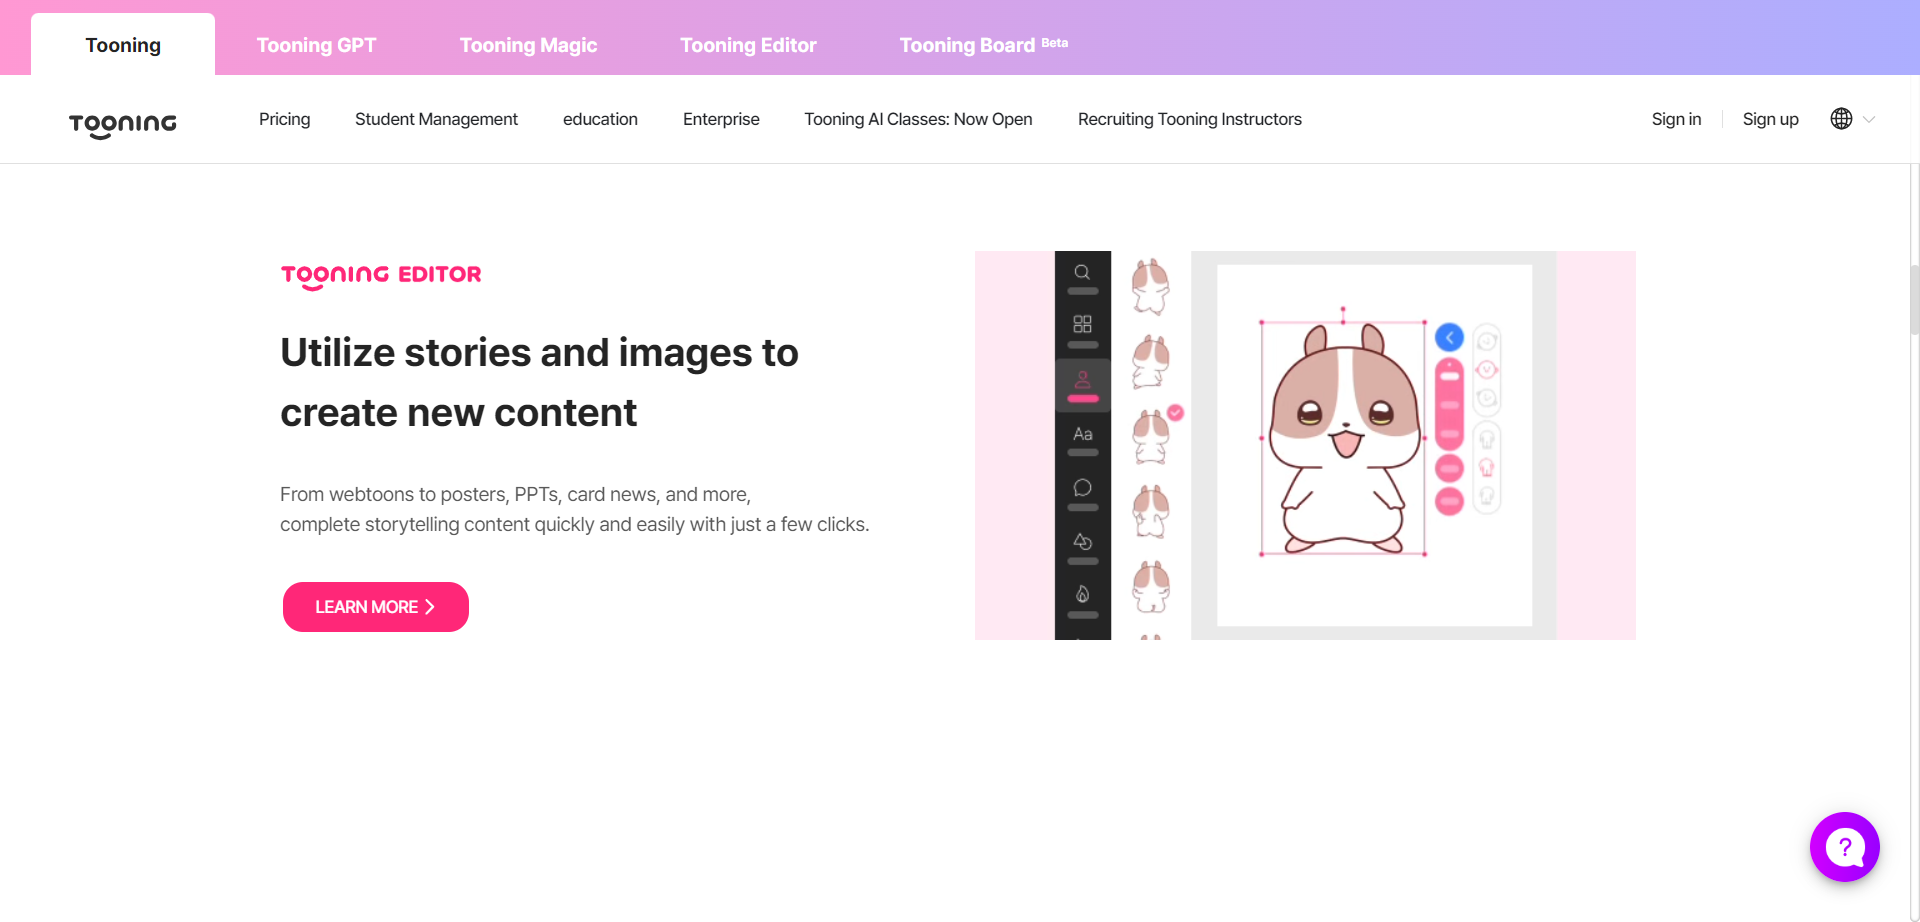This screenshot has width=1920, height=922.
Task: Select the character icon in editor sidebar
Action: pyautogui.click(x=1082, y=380)
